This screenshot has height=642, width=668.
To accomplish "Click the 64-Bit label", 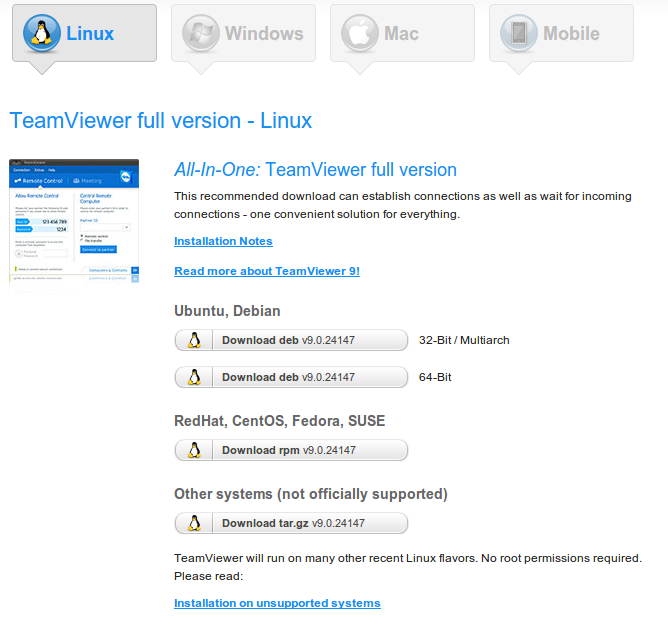I will (435, 377).
